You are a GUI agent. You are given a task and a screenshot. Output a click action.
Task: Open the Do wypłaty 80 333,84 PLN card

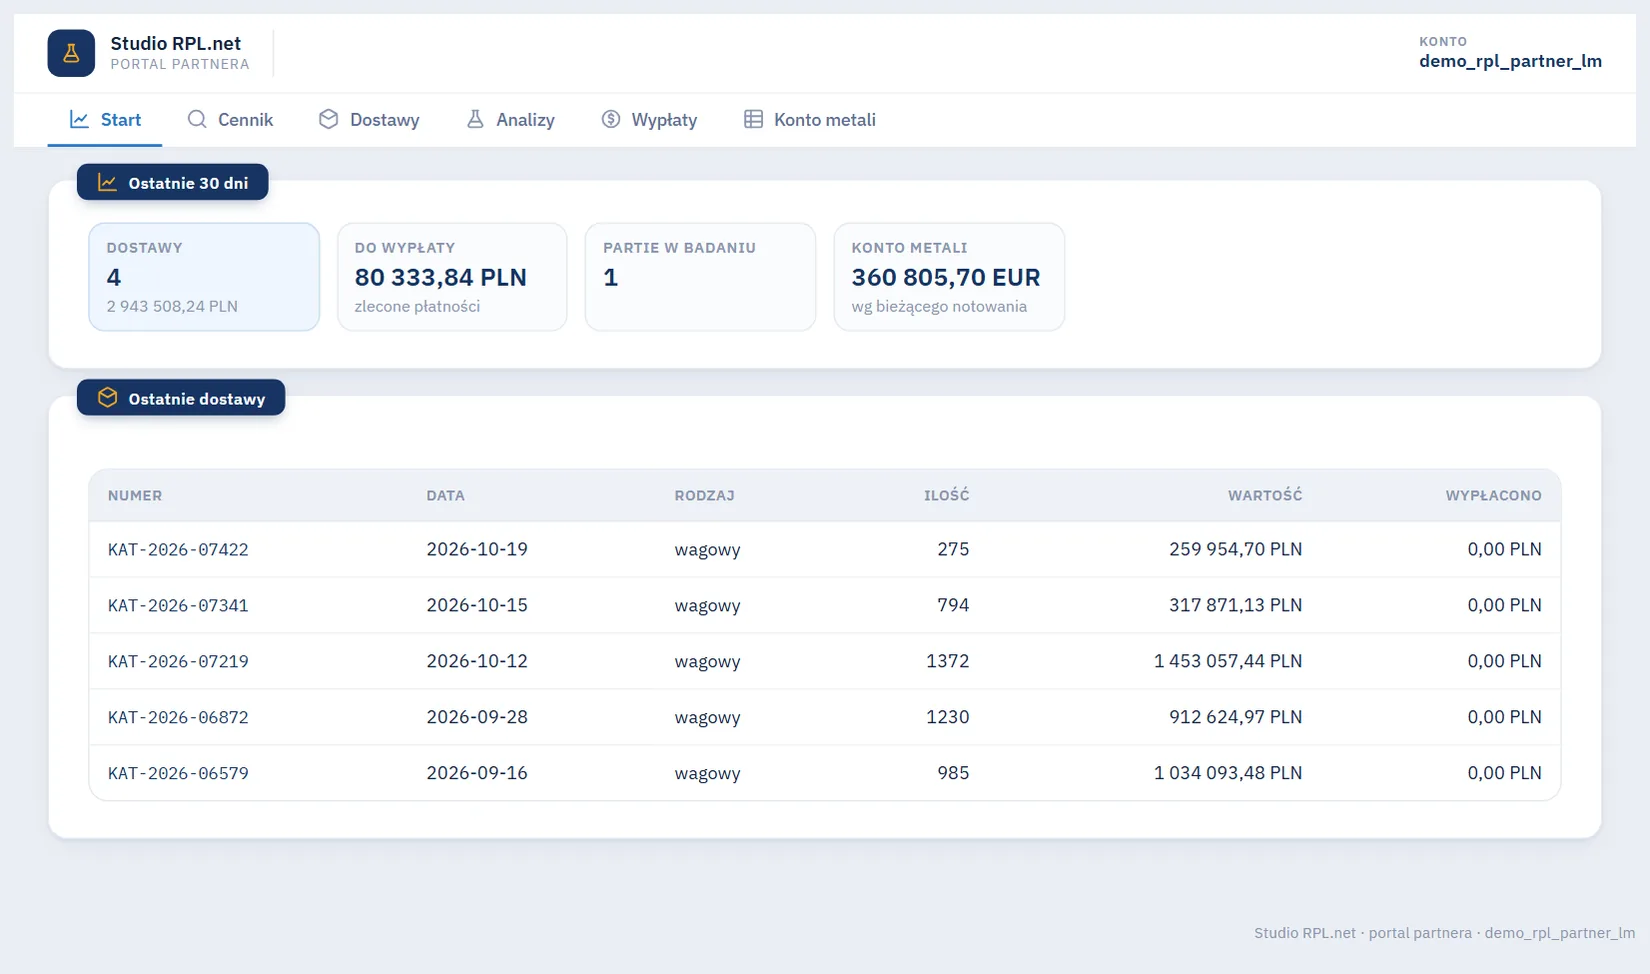click(x=452, y=277)
